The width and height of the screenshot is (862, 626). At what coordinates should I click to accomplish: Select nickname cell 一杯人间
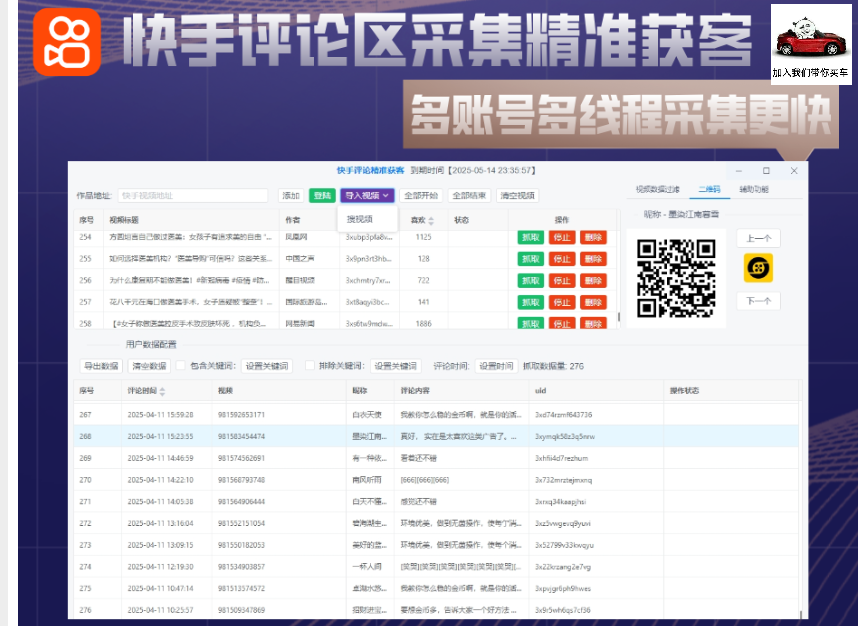coord(367,567)
